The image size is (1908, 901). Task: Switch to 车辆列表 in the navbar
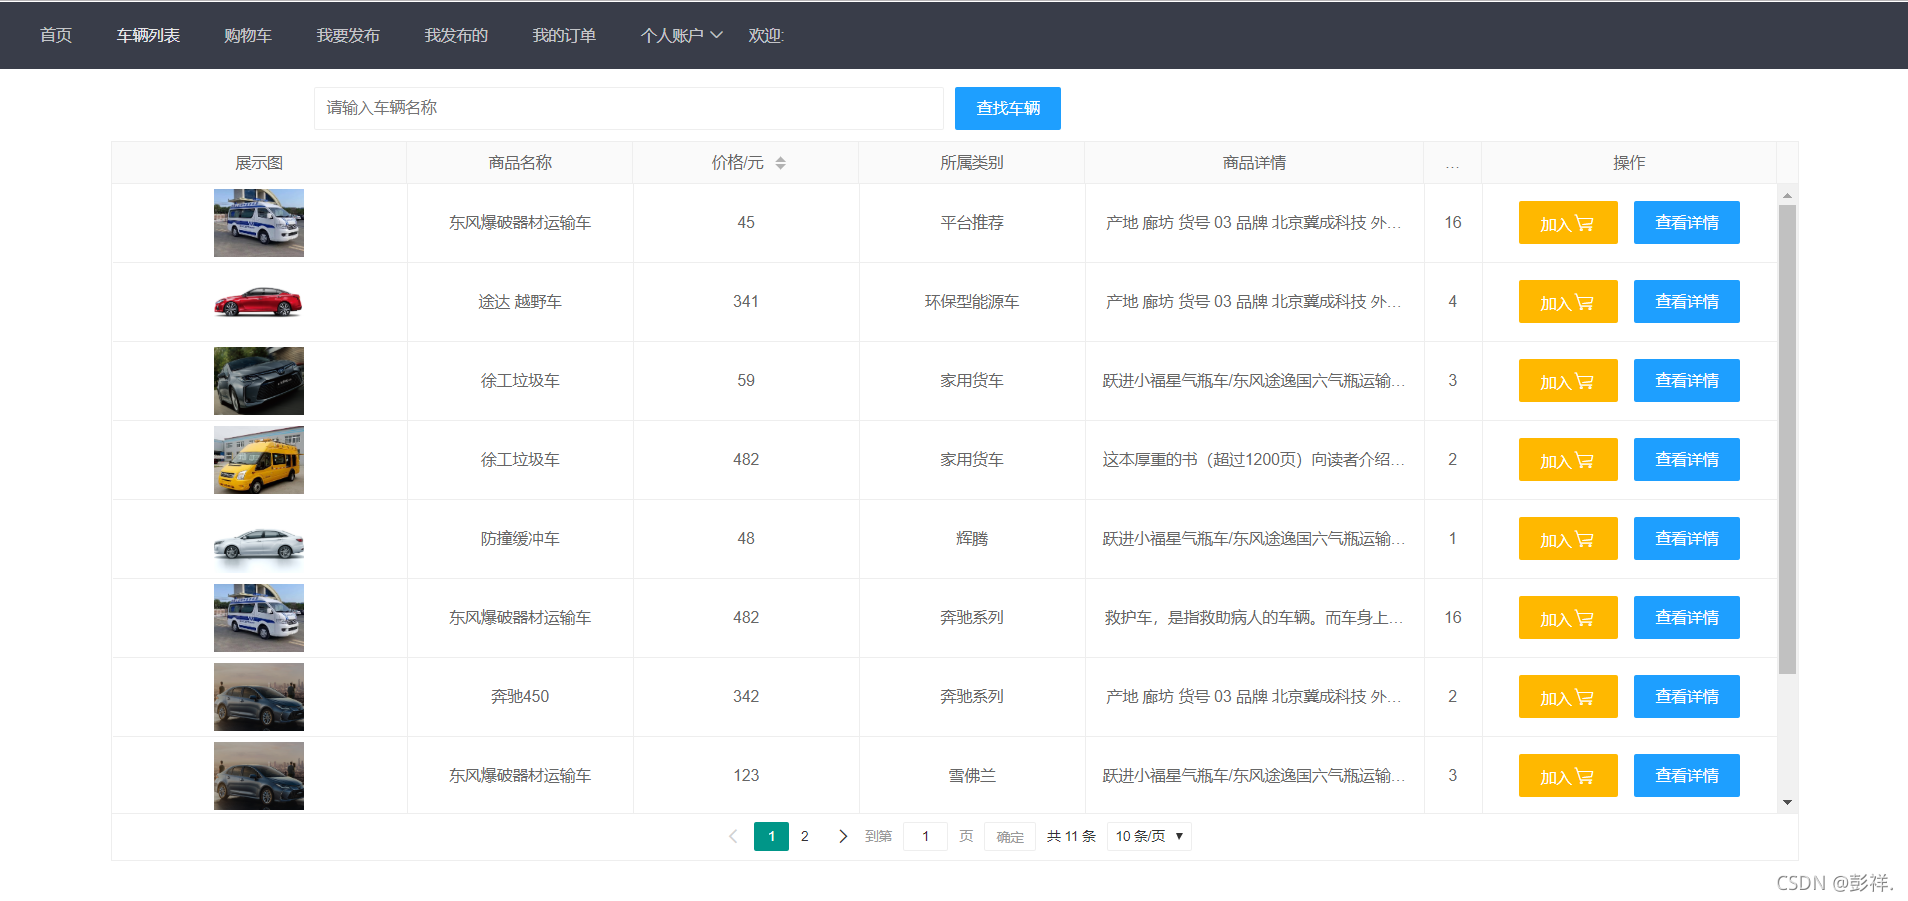[148, 36]
